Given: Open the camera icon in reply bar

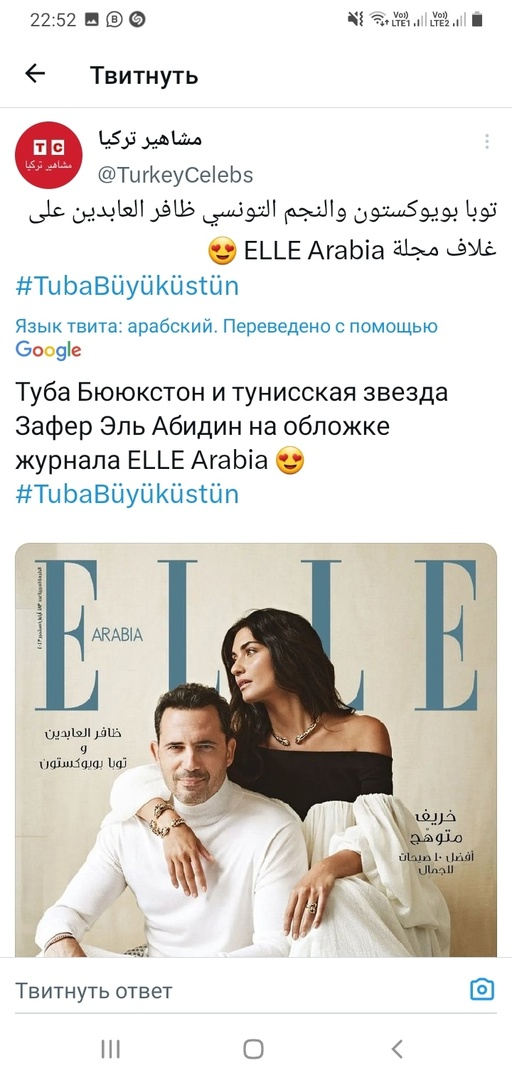Looking at the screenshot, I should click(482, 990).
